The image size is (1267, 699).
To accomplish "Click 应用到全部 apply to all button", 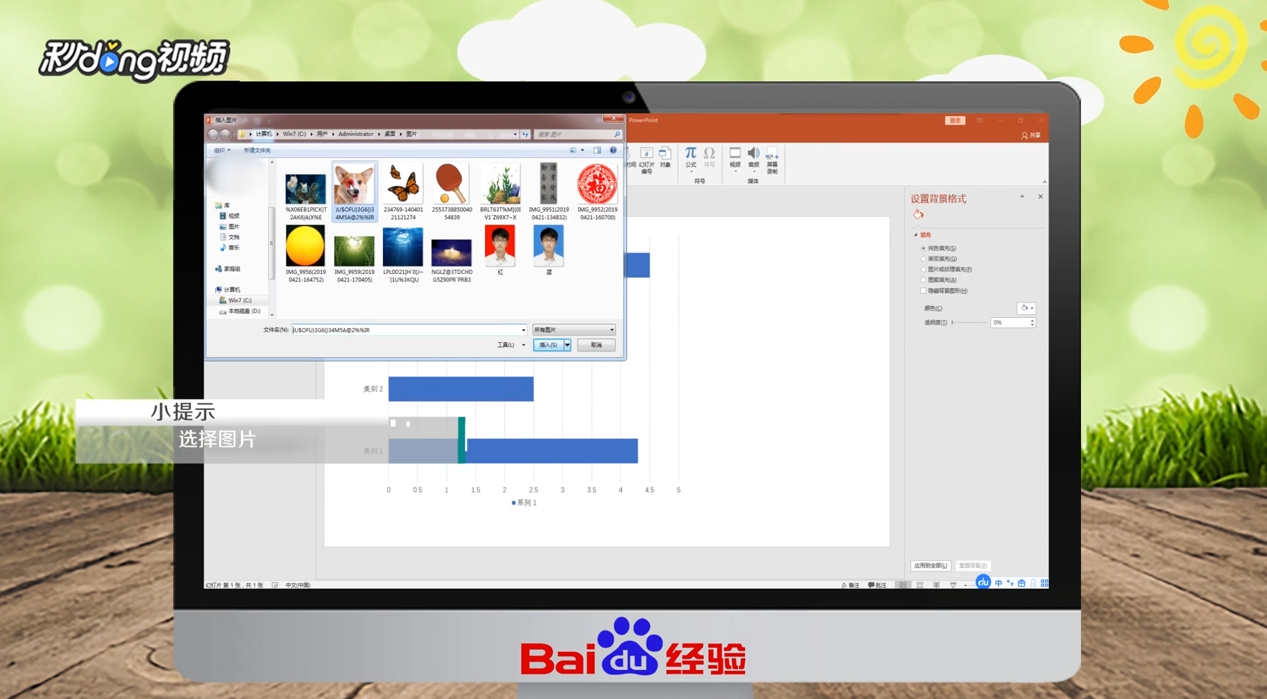I will (x=930, y=566).
